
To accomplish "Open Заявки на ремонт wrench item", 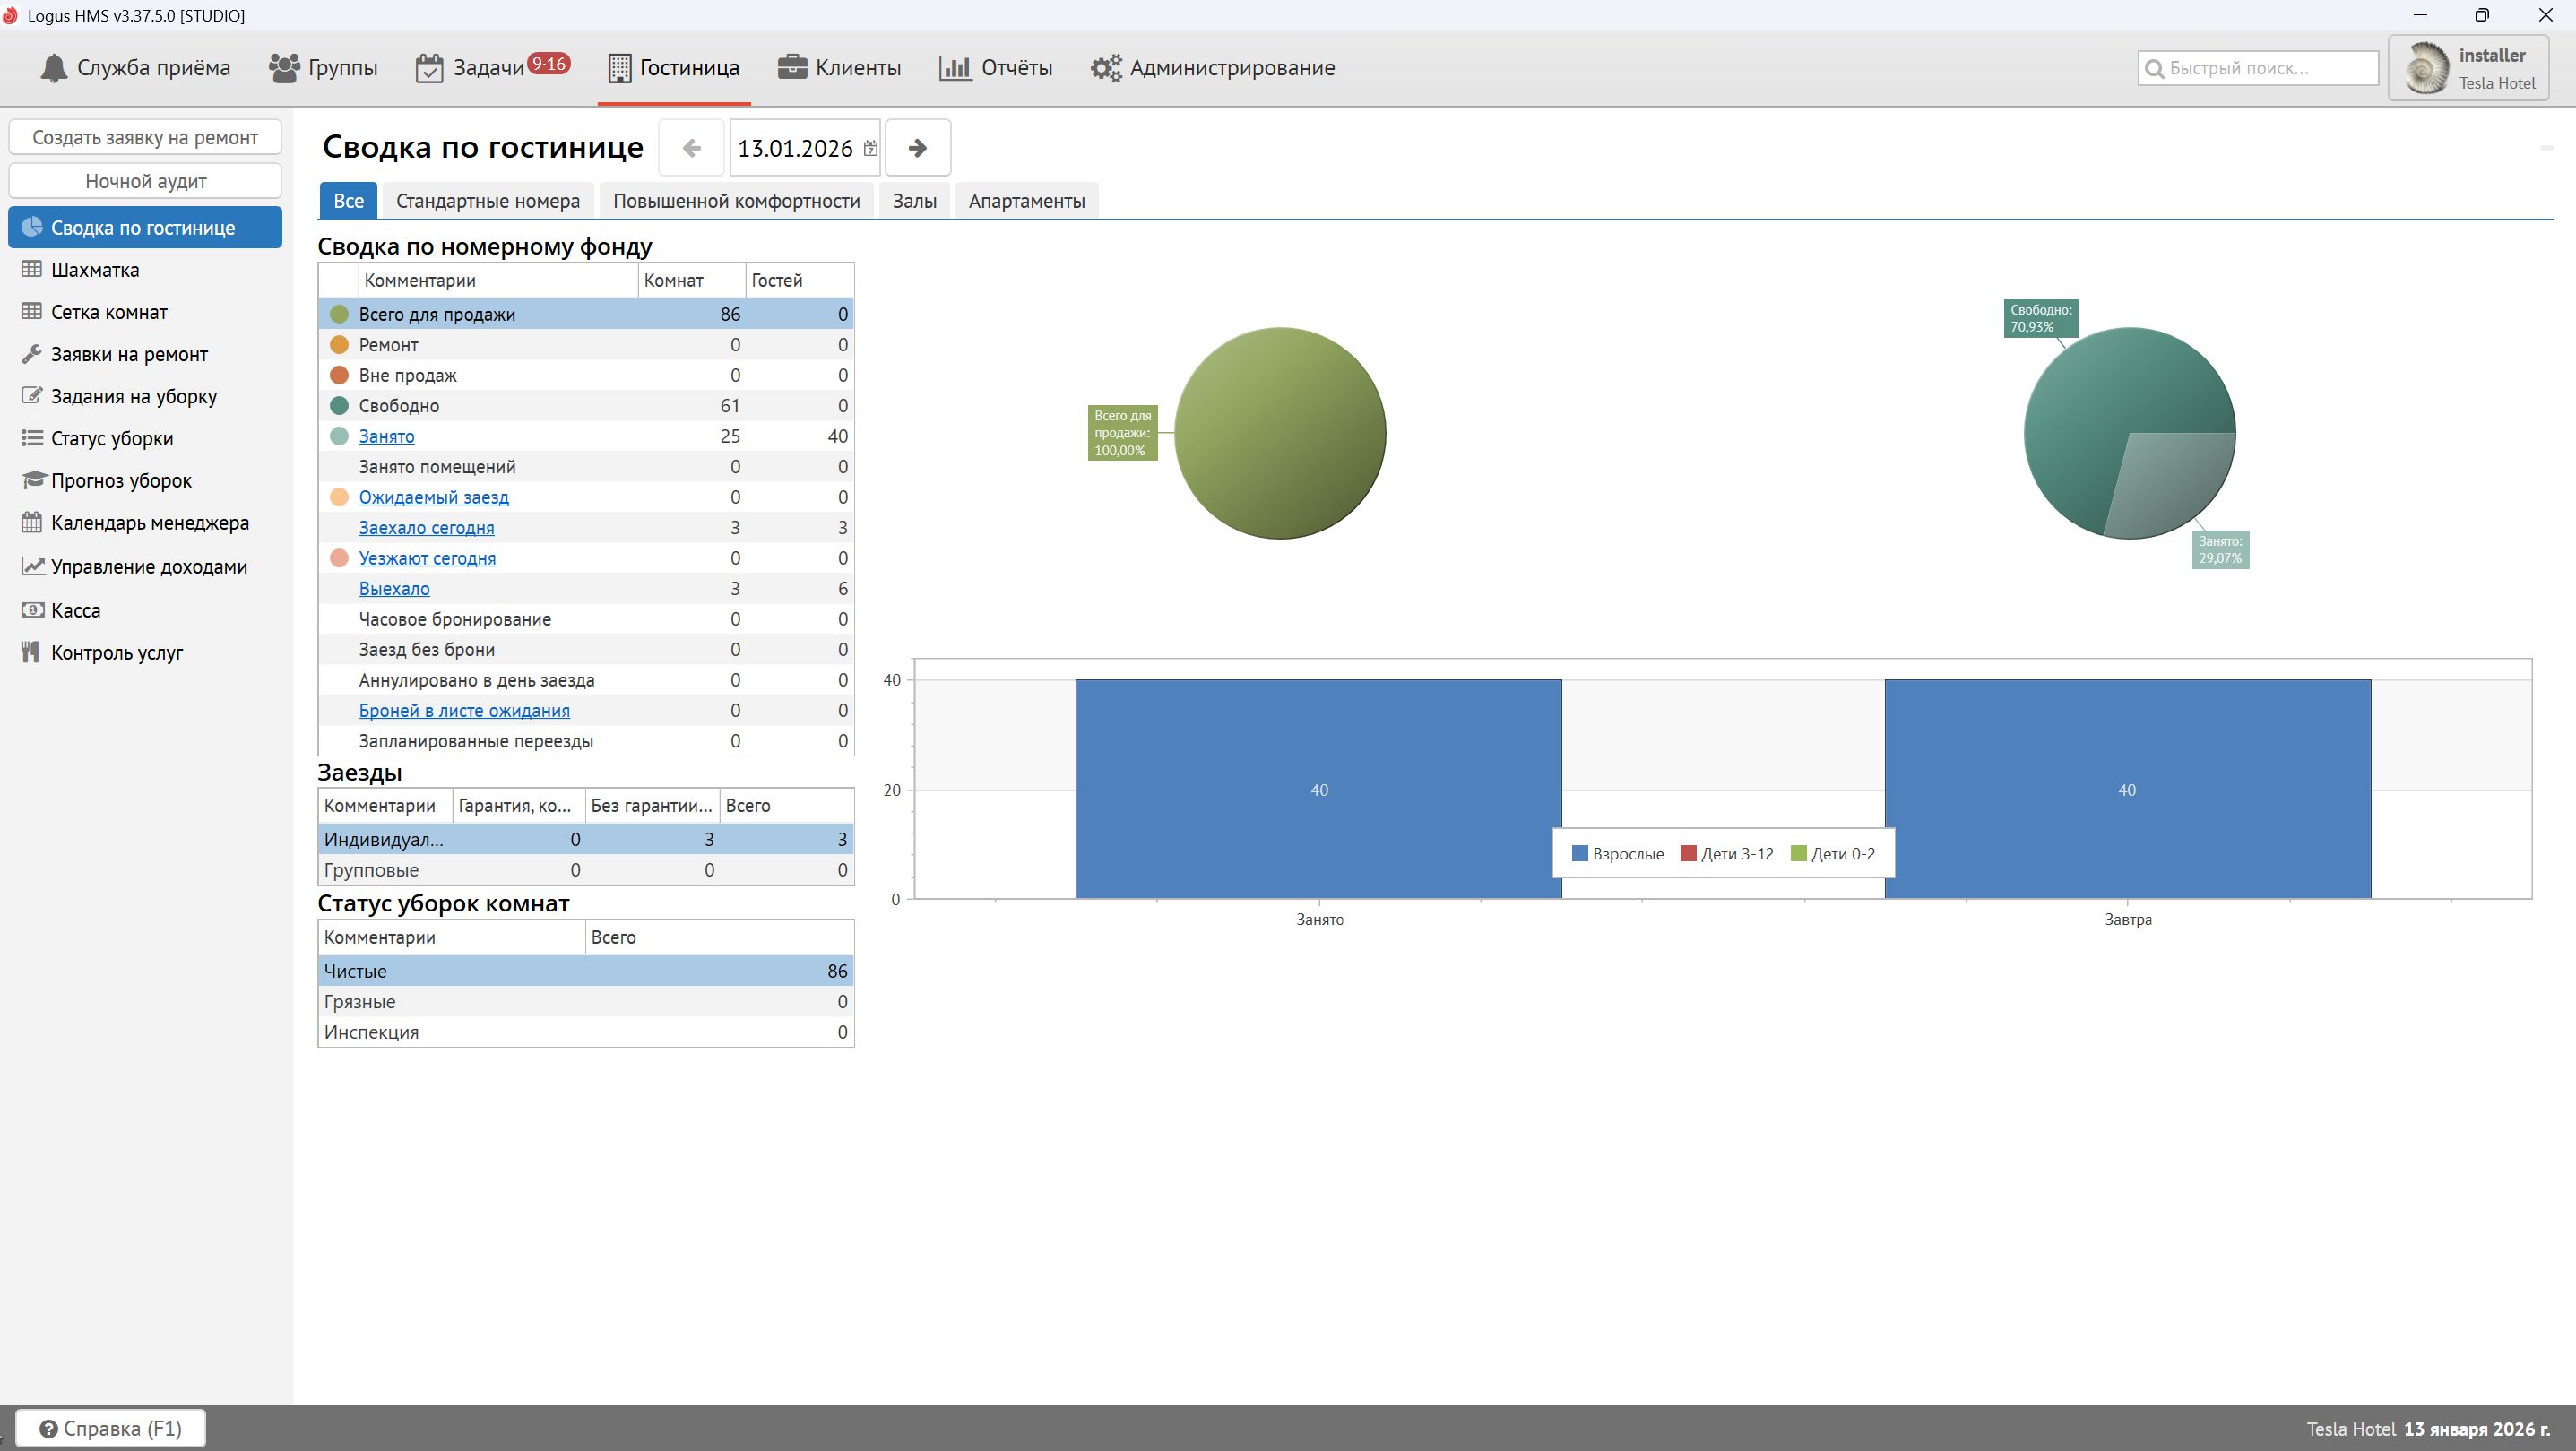I will tap(129, 354).
